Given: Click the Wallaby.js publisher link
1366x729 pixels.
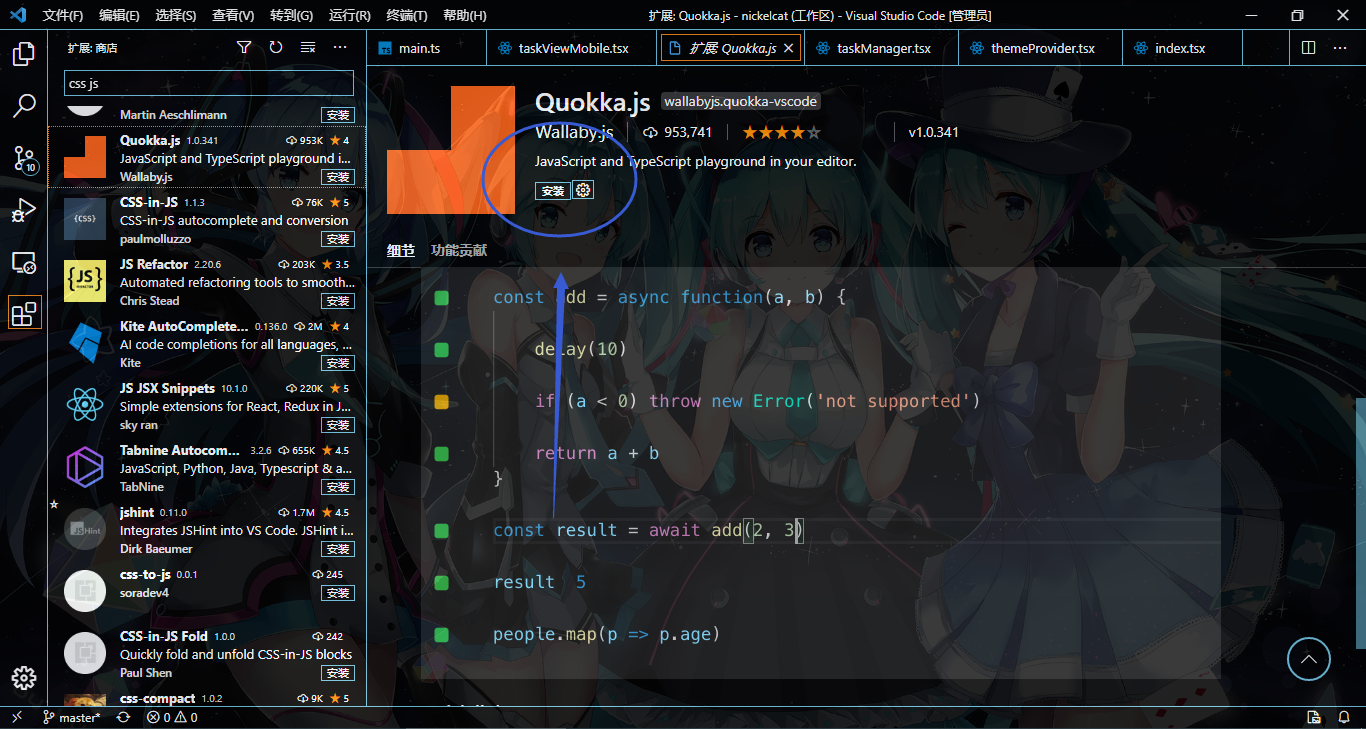Looking at the screenshot, I should click(x=574, y=132).
